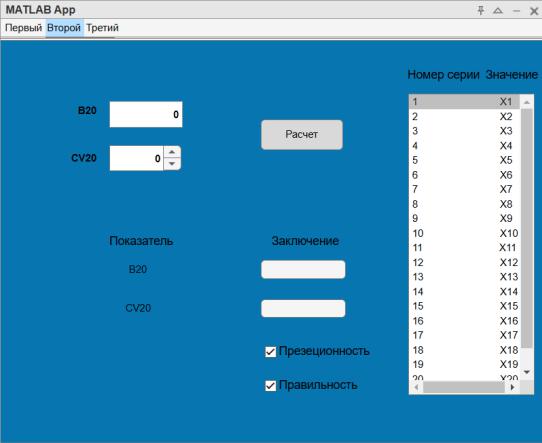Pin the MATLAB App window

tap(480, 10)
